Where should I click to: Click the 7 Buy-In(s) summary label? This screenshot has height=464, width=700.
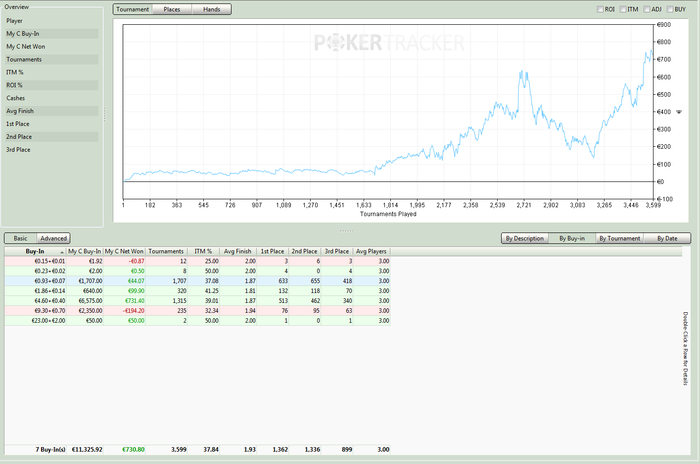50,449
